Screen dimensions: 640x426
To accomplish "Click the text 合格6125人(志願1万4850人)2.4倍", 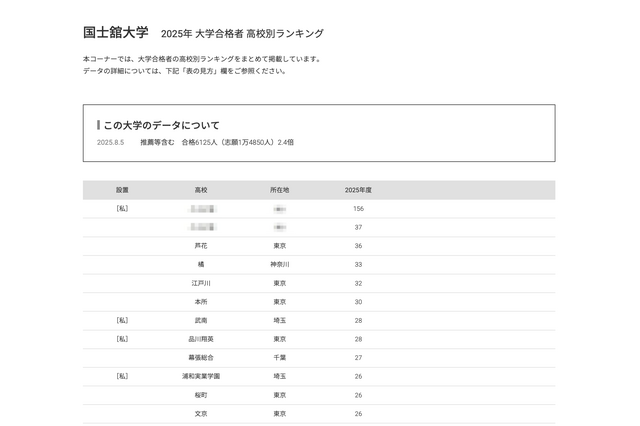I will (x=238, y=142).
